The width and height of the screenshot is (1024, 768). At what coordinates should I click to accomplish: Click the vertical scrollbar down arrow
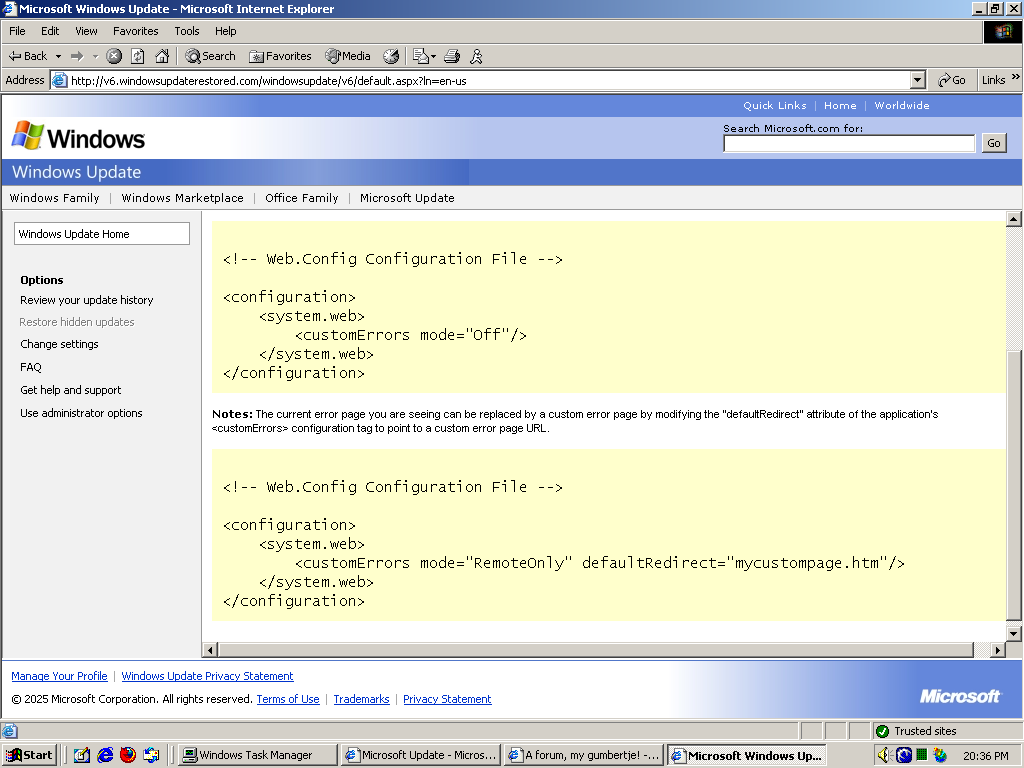[1013, 633]
